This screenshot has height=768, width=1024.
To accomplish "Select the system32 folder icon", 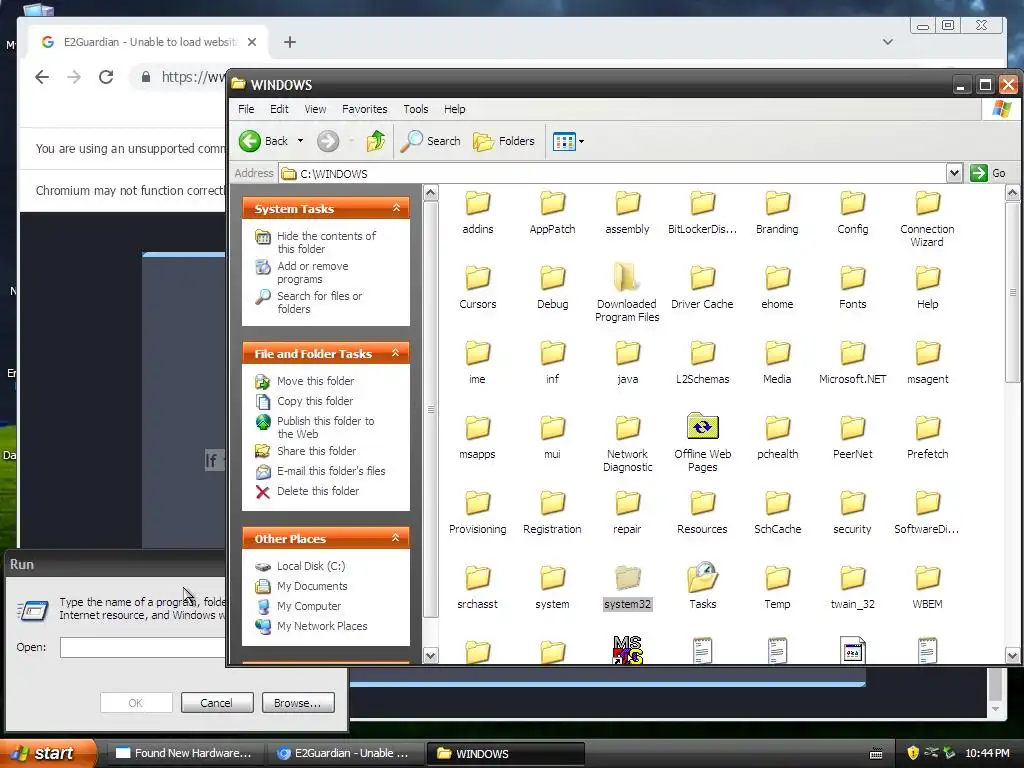I will click(x=628, y=578).
